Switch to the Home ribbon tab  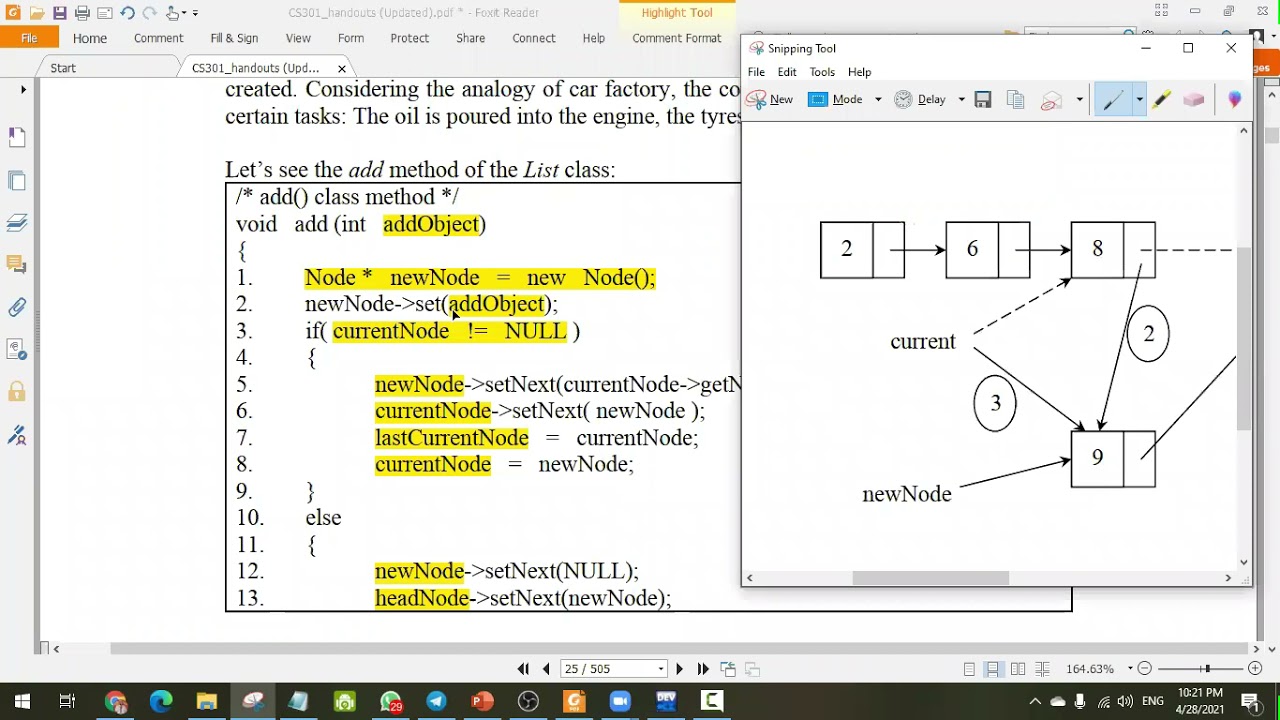point(89,38)
